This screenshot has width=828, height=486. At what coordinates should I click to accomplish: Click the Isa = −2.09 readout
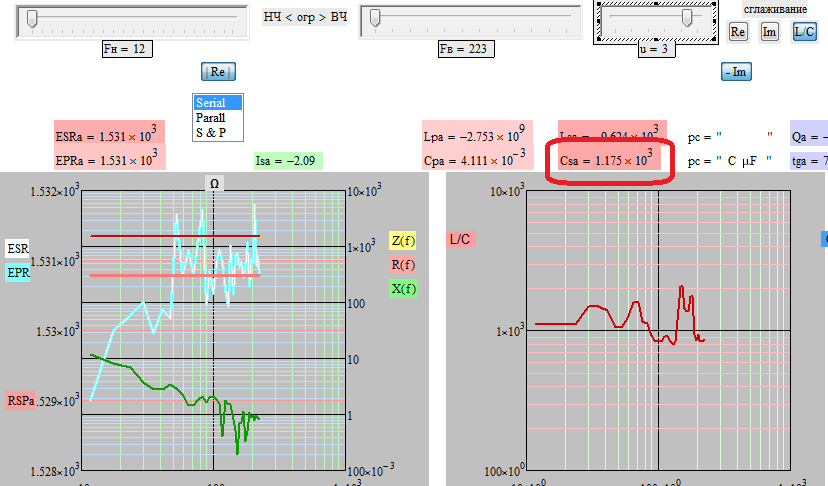pos(288,161)
